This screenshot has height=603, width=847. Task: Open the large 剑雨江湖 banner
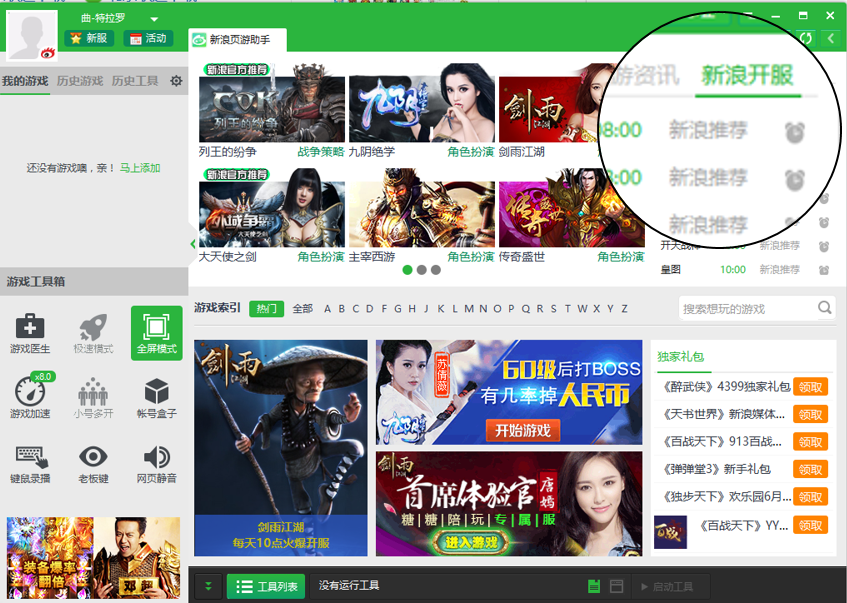point(281,448)
